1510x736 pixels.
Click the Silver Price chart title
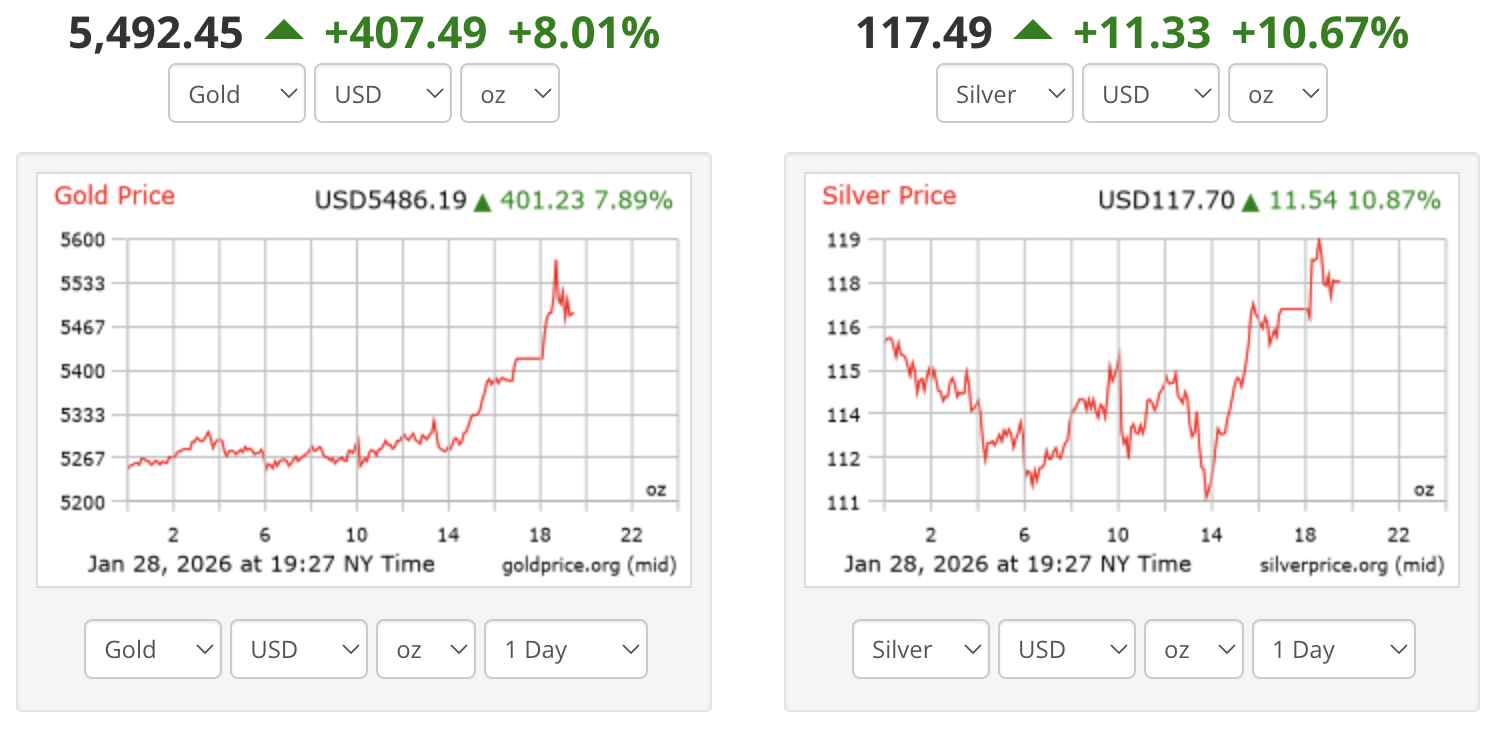point(889,196)
